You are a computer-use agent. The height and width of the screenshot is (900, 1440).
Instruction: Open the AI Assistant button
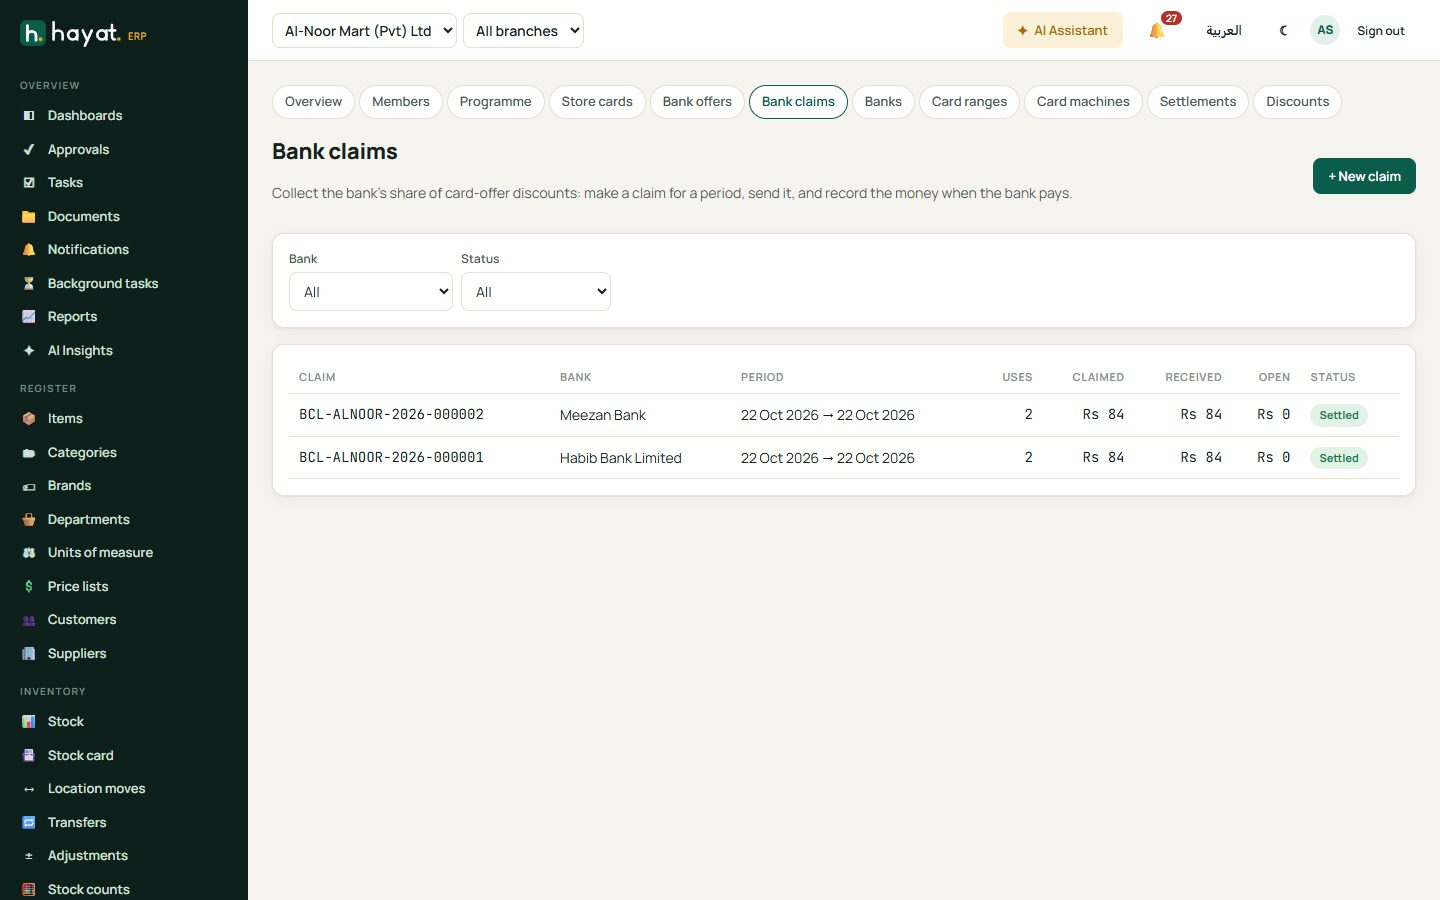[1063, 31]
